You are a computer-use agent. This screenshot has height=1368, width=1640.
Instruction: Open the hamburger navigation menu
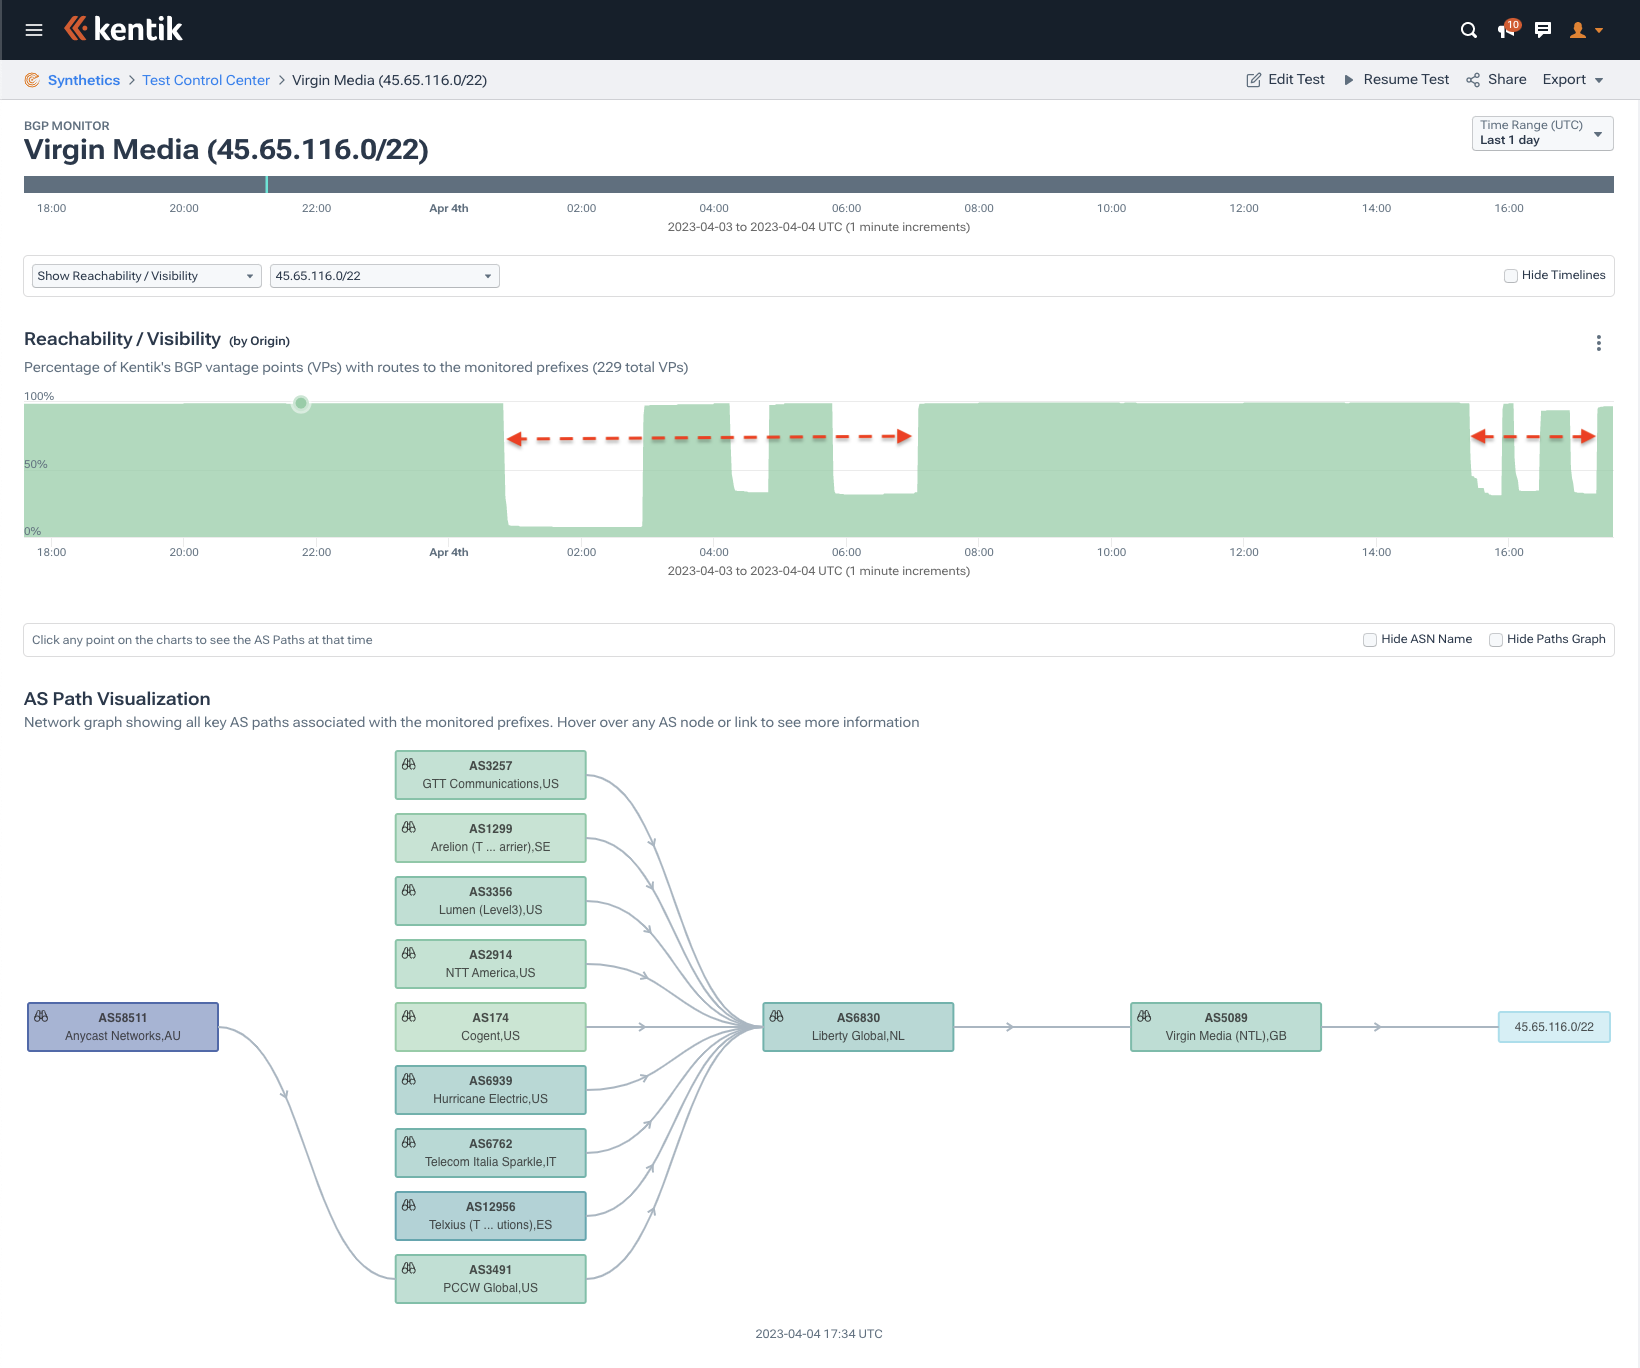34,30
